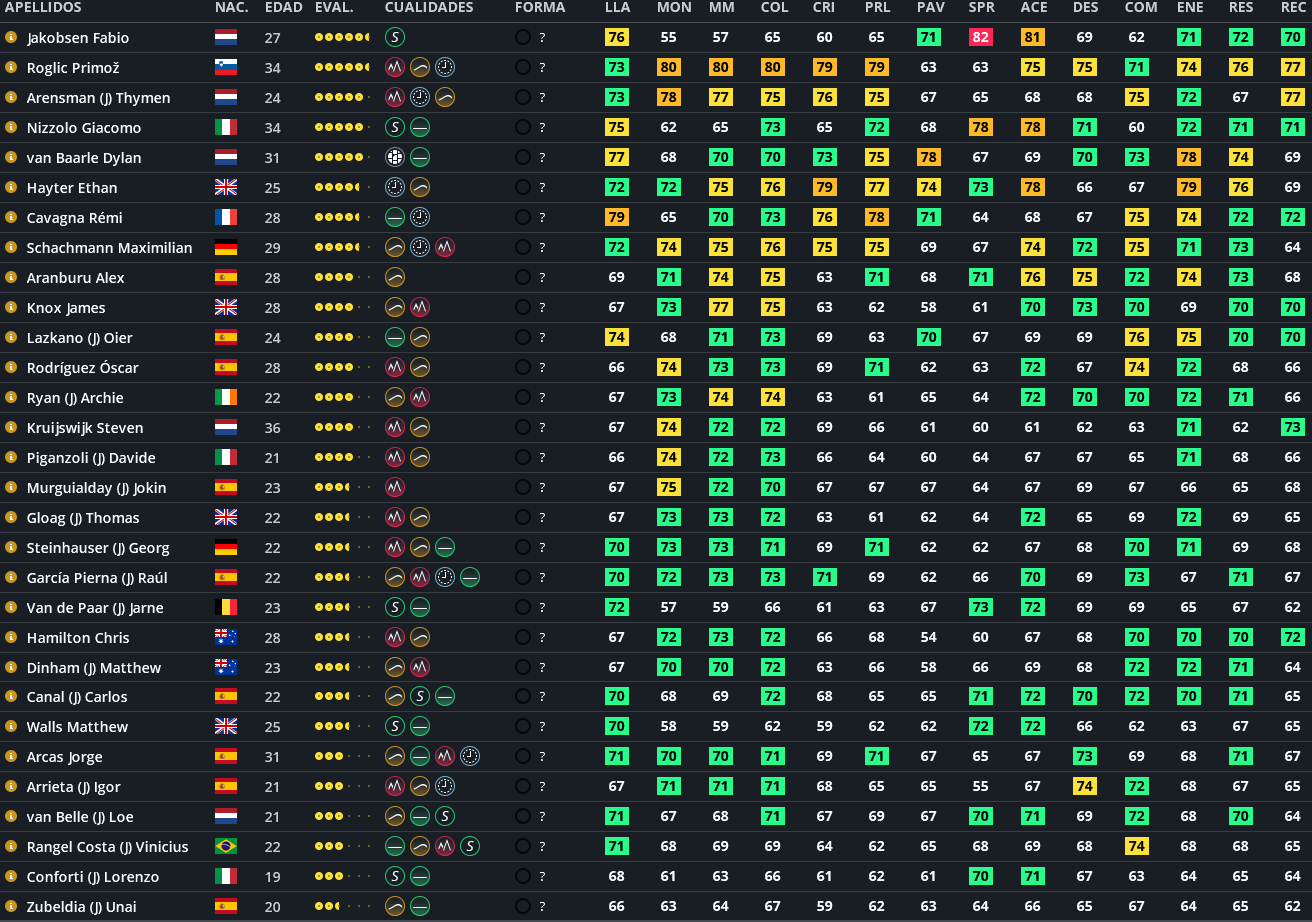Click the EVAL. column header
1312x922 pixels.
coord(333,8)
